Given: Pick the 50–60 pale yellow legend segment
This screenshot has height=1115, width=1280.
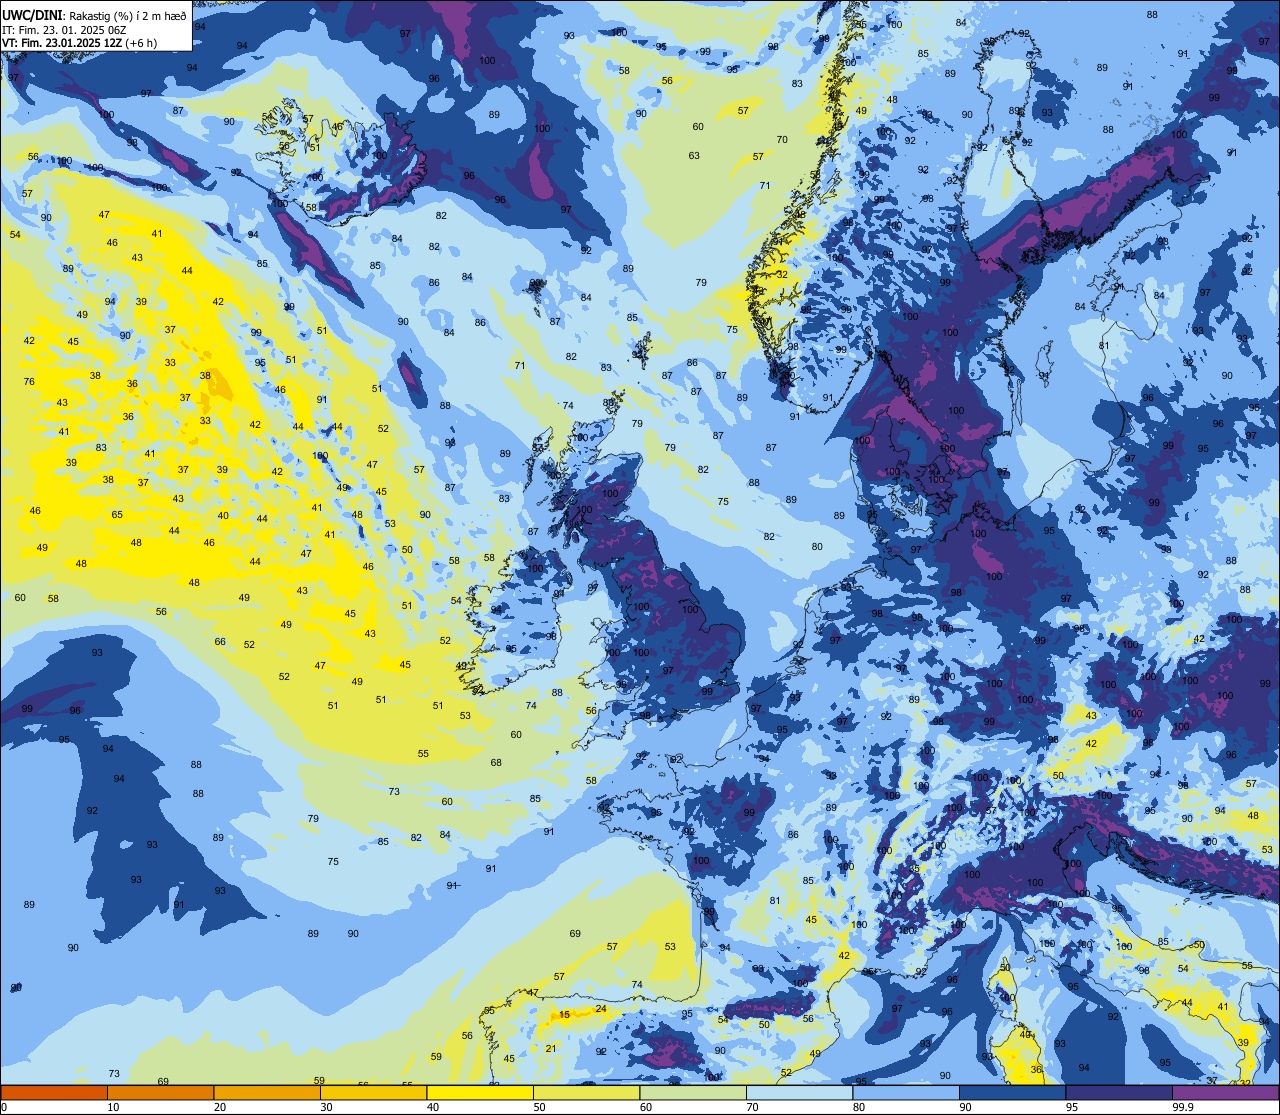Looking at the screenshot, I should [x=586, y=1093].
